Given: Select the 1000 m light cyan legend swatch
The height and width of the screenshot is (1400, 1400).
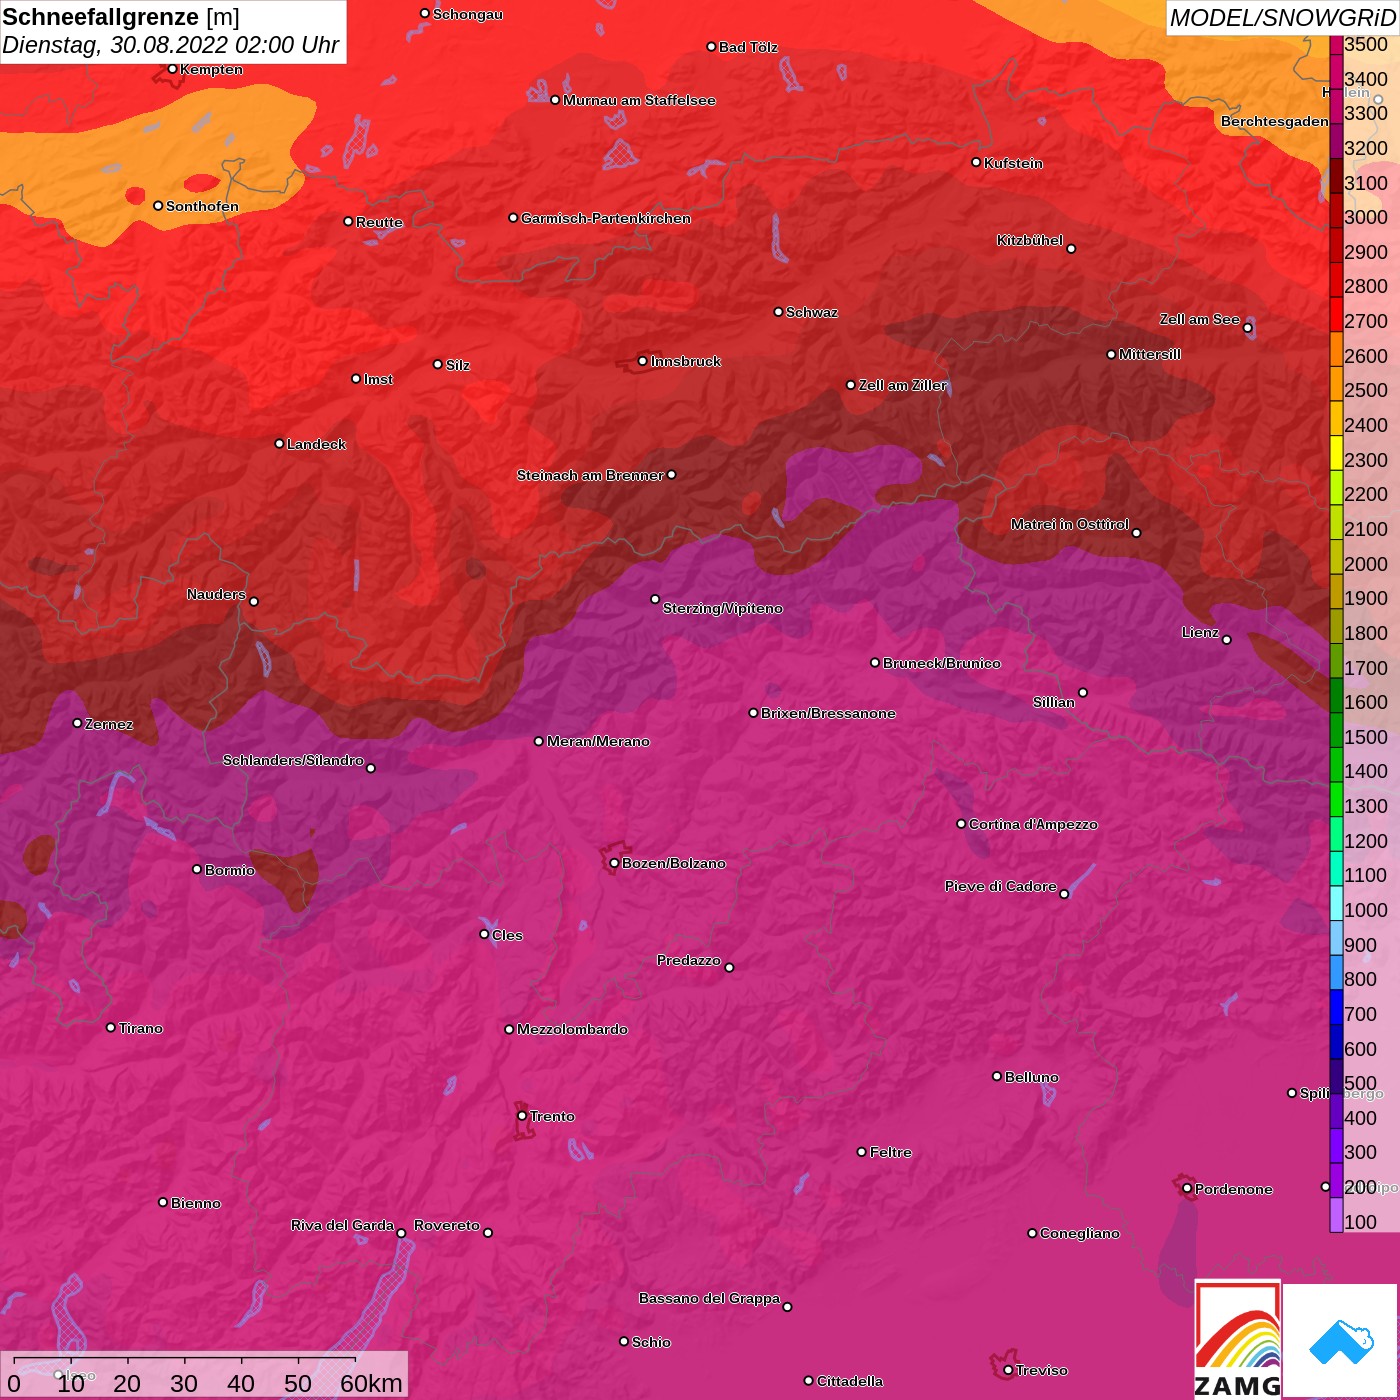Looking at the screenshot, I should [1336, 902].
